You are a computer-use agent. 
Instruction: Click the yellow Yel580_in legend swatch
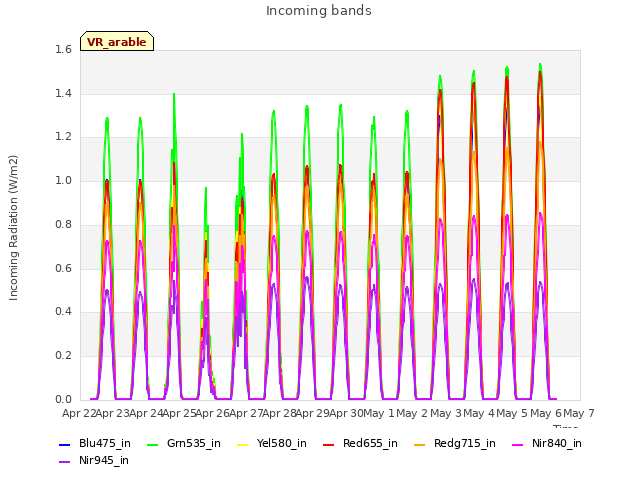[x=242, y=444]
